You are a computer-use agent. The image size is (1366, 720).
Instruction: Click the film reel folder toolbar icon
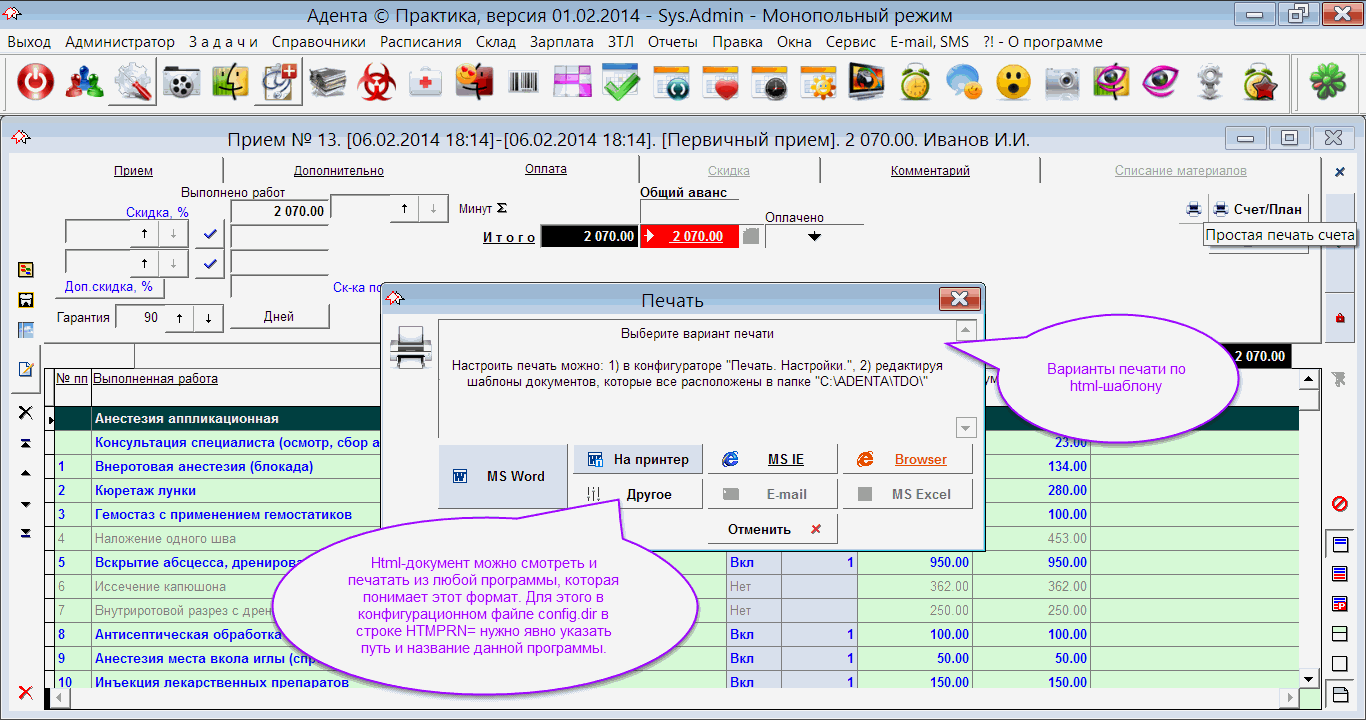pyautogui.click(x=181, y=83)
